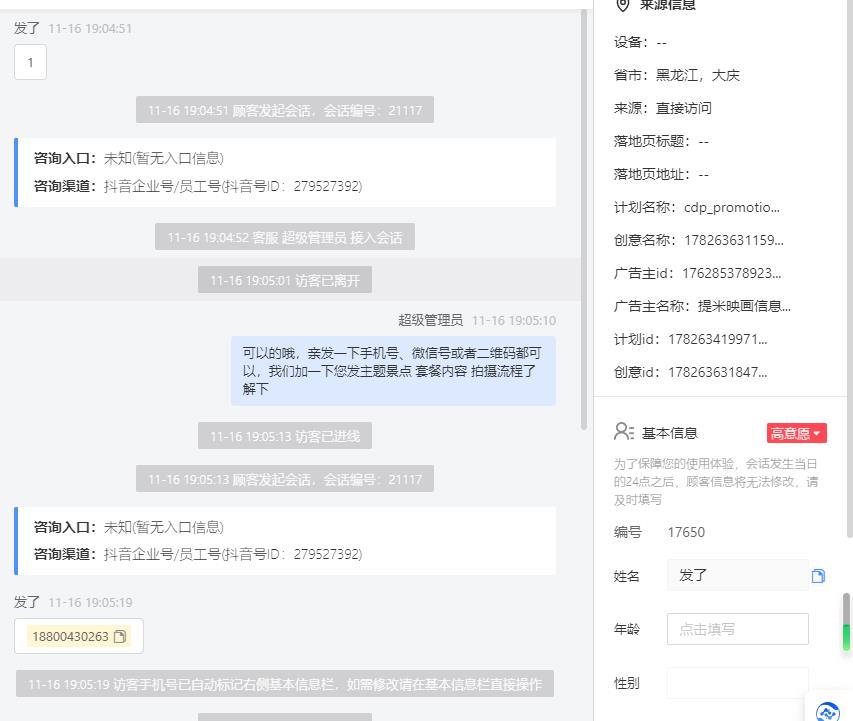Click the system notice 19:05:13 访客已进线

pos(285,436)
